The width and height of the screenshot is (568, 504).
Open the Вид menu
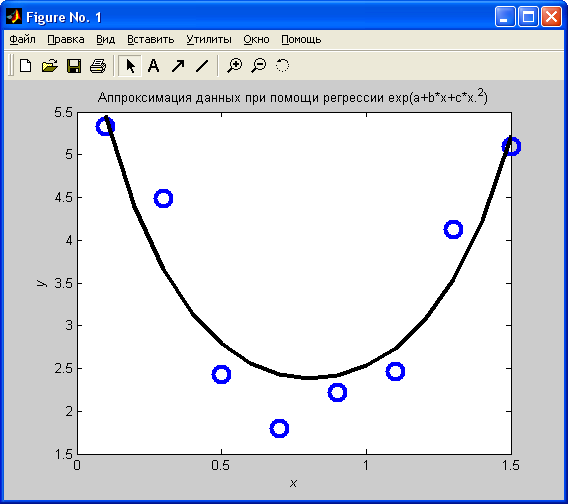point(105,39)
